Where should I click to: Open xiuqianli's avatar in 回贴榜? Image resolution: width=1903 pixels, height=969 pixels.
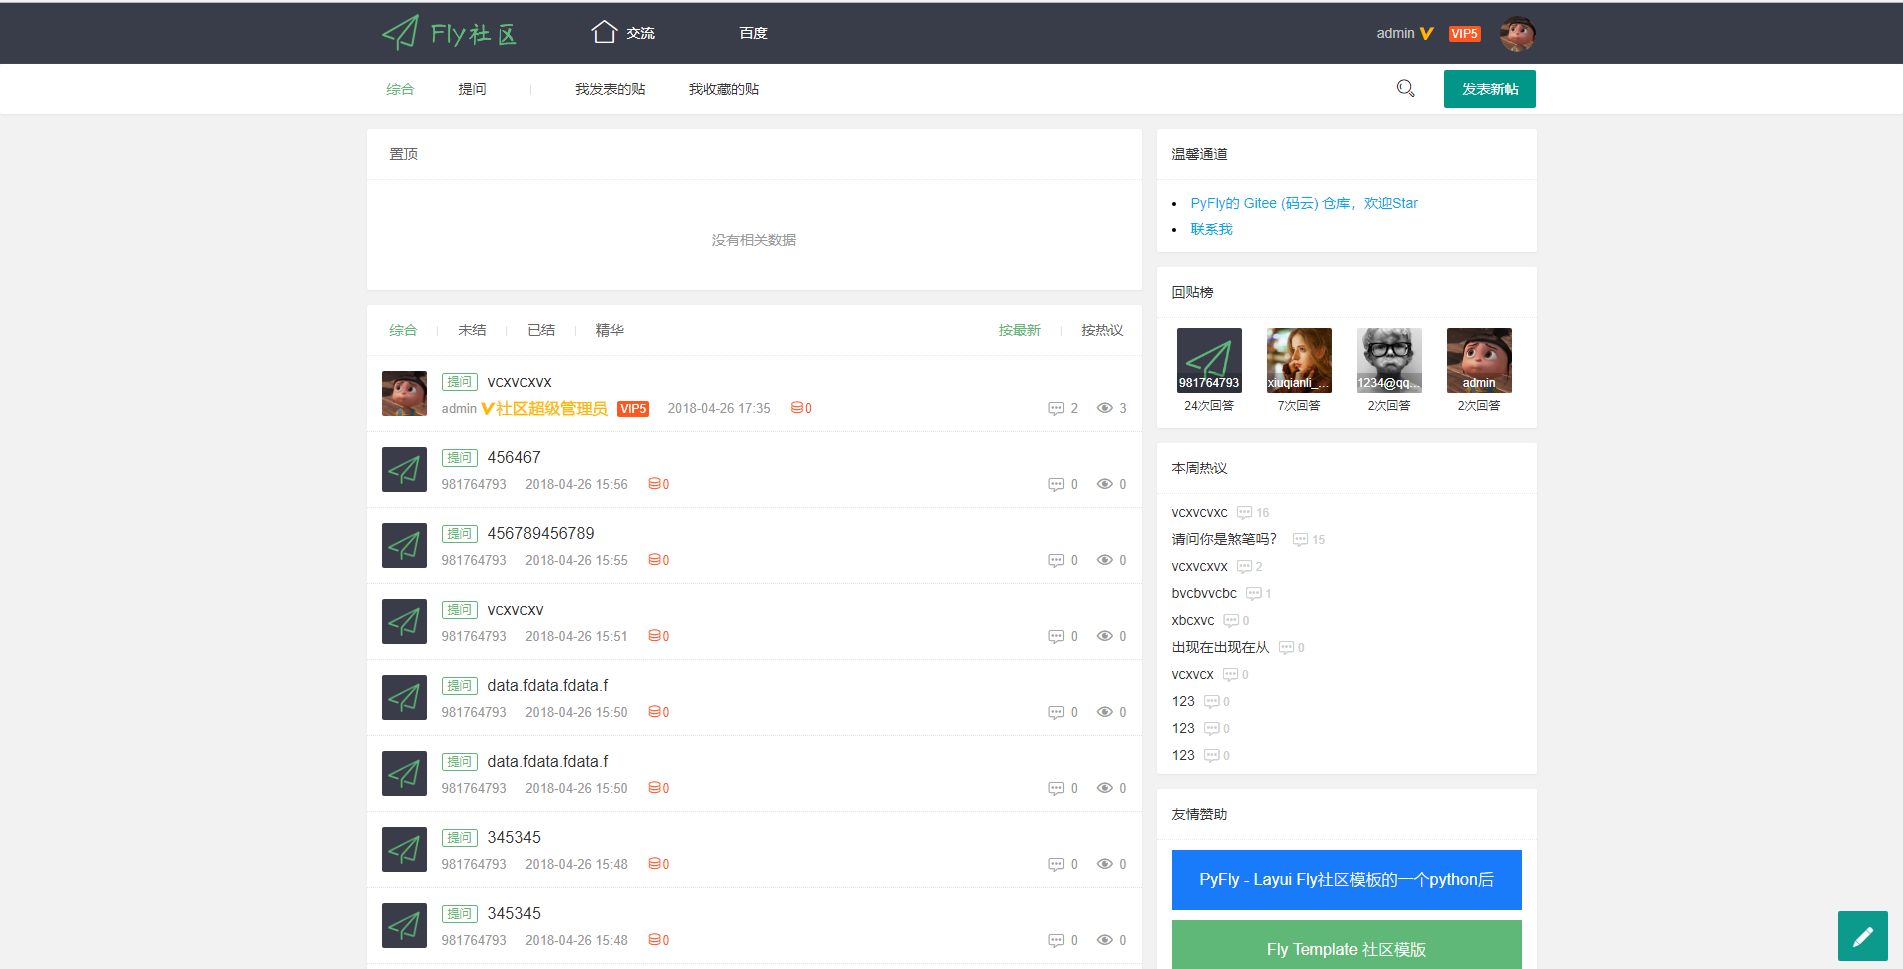(x=1299, y=360)
